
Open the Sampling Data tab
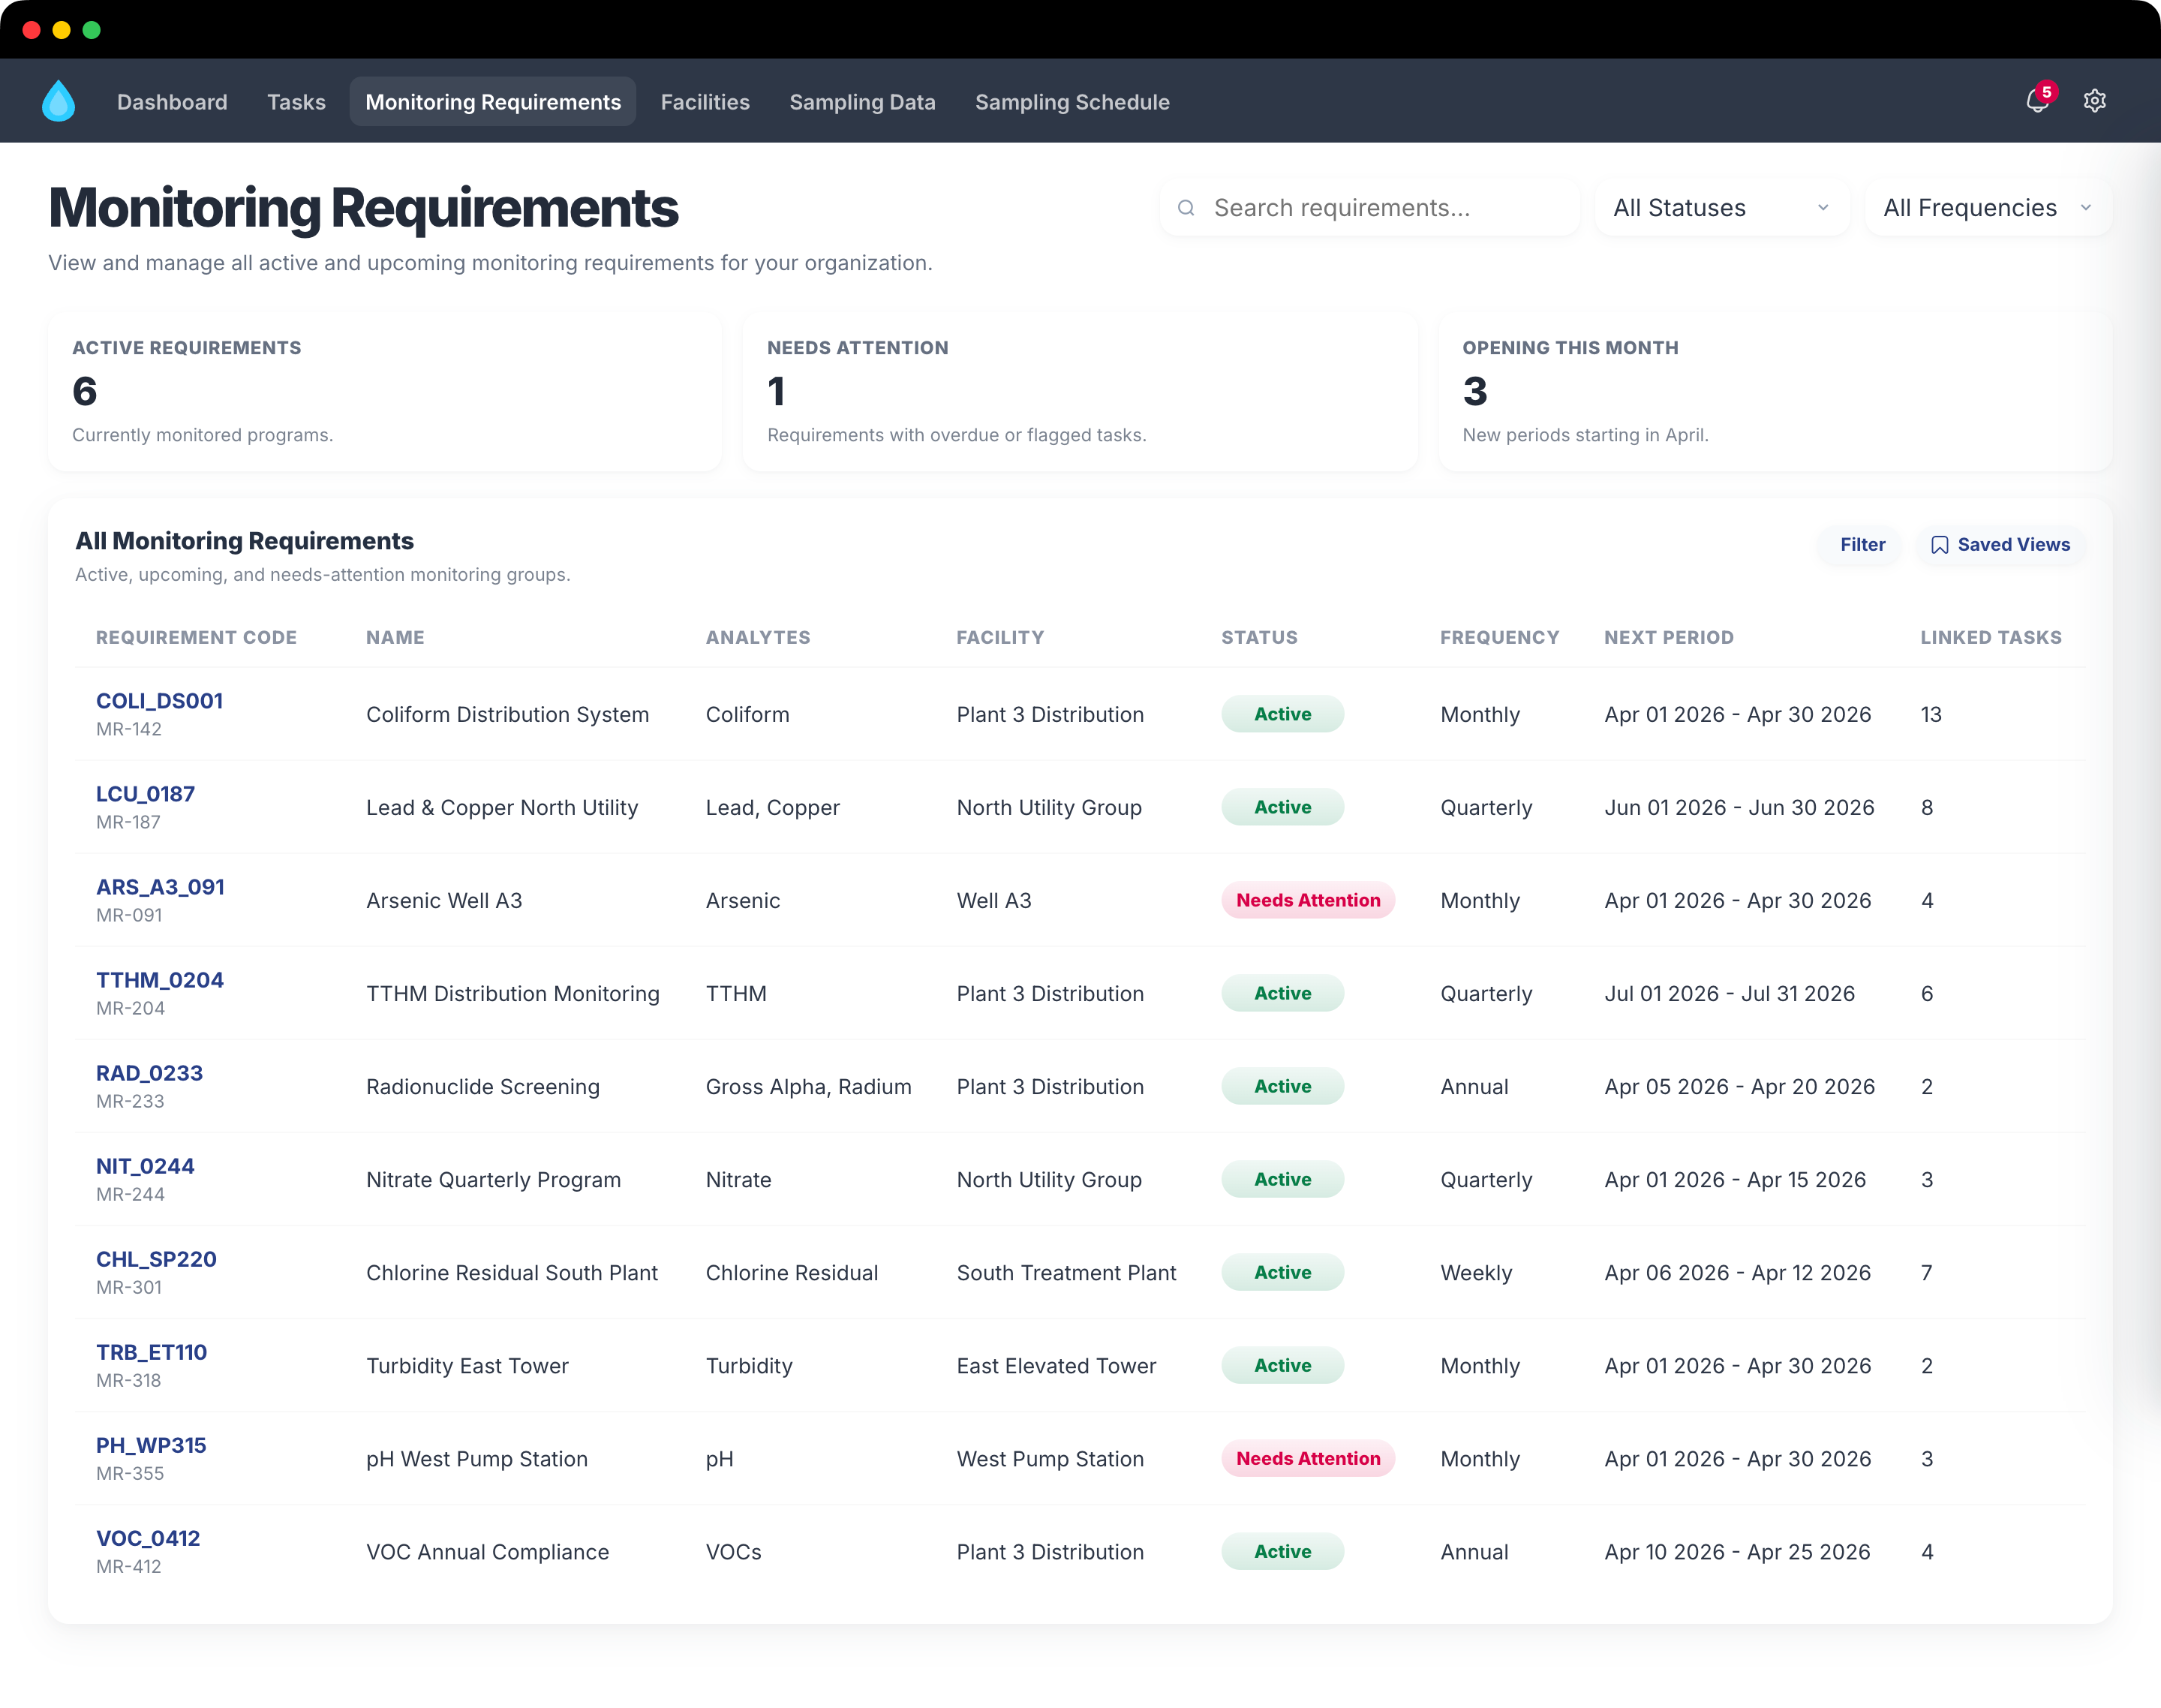click(x=862, y=102)
